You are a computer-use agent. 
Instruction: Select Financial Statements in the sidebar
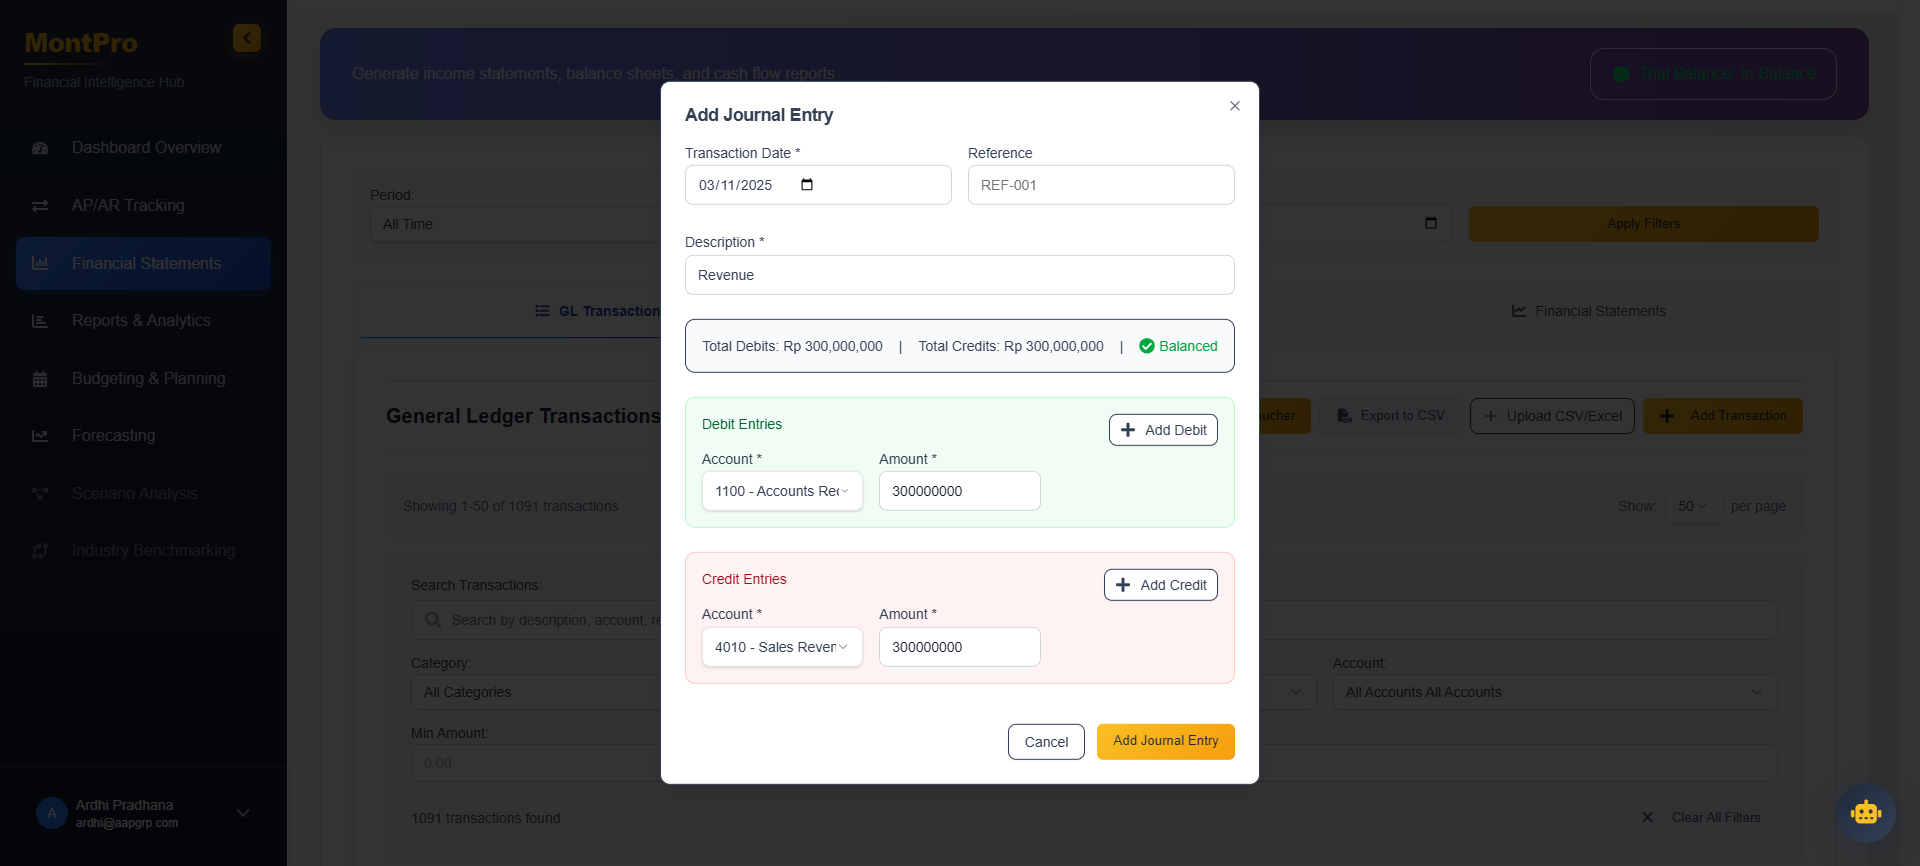pyautogui.click(x=143, y=264)
